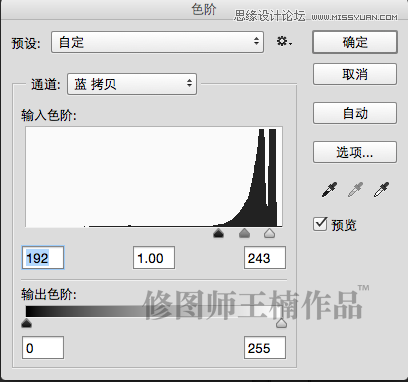Click the output black level slider
Image resolution: width=408 pixels, height=382 pixels.
[26, 323]
